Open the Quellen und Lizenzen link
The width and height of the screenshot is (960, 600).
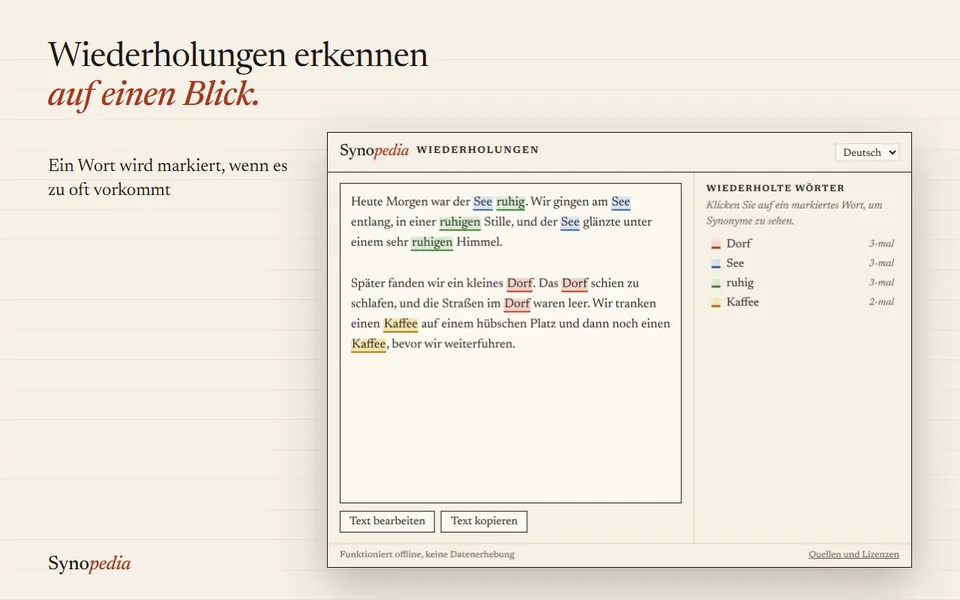coord(853,554)
